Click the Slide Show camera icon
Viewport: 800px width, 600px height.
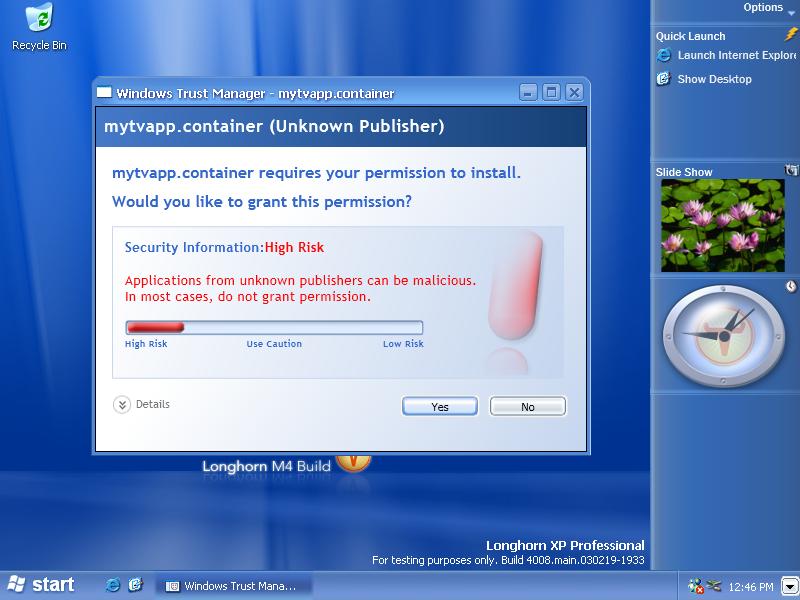tap(791, 170)
